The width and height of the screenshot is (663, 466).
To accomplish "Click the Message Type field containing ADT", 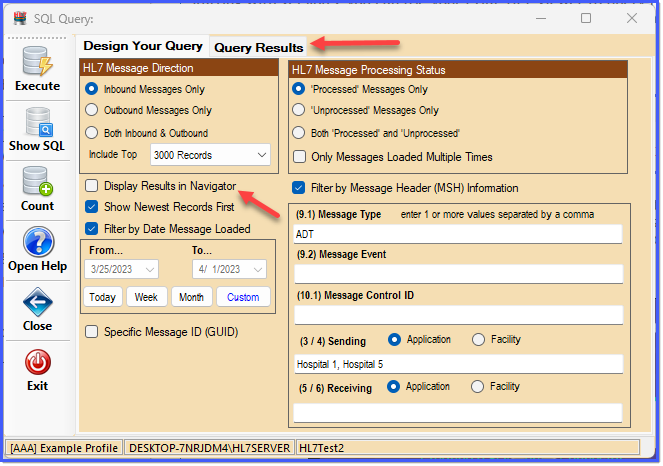I will pos(458,234).
